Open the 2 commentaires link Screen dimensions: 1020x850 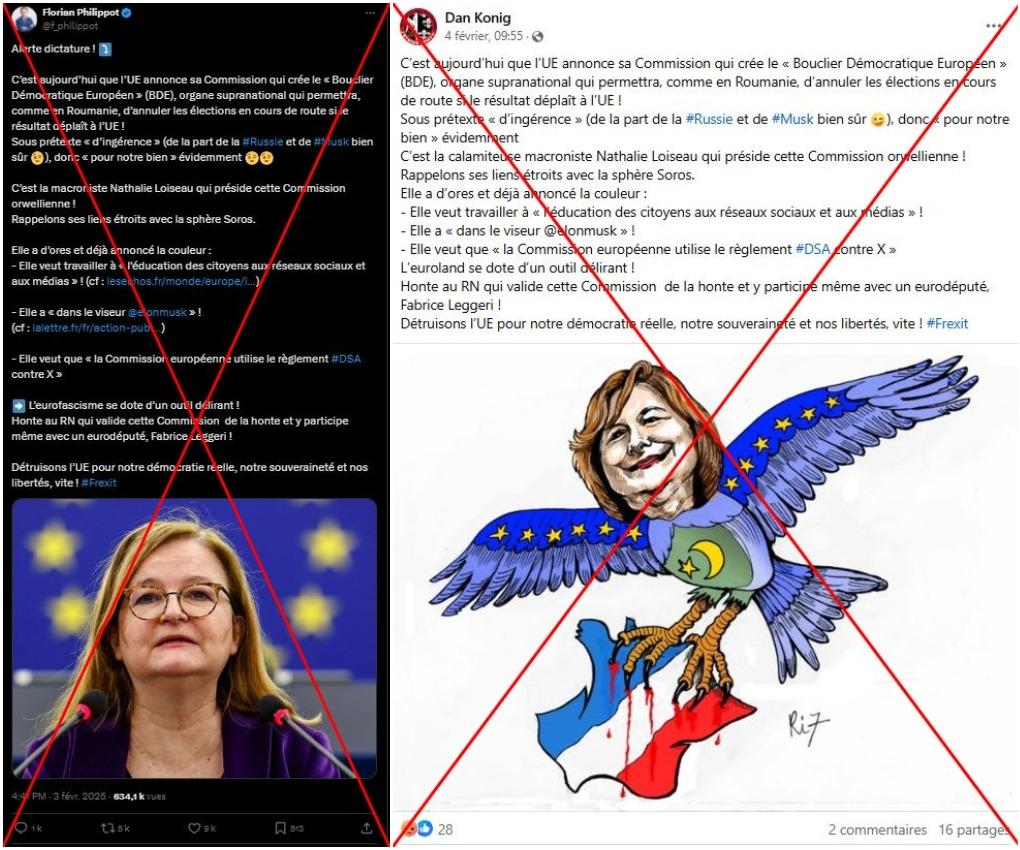(877, 830)
